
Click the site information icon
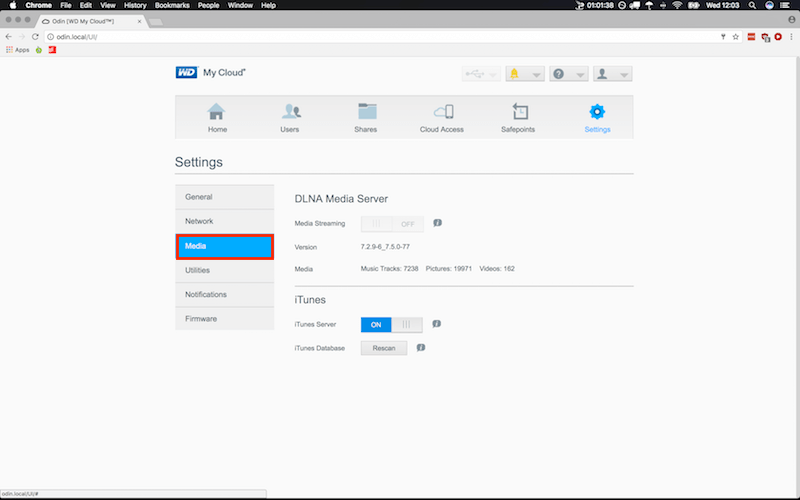[x=51, y=37]
